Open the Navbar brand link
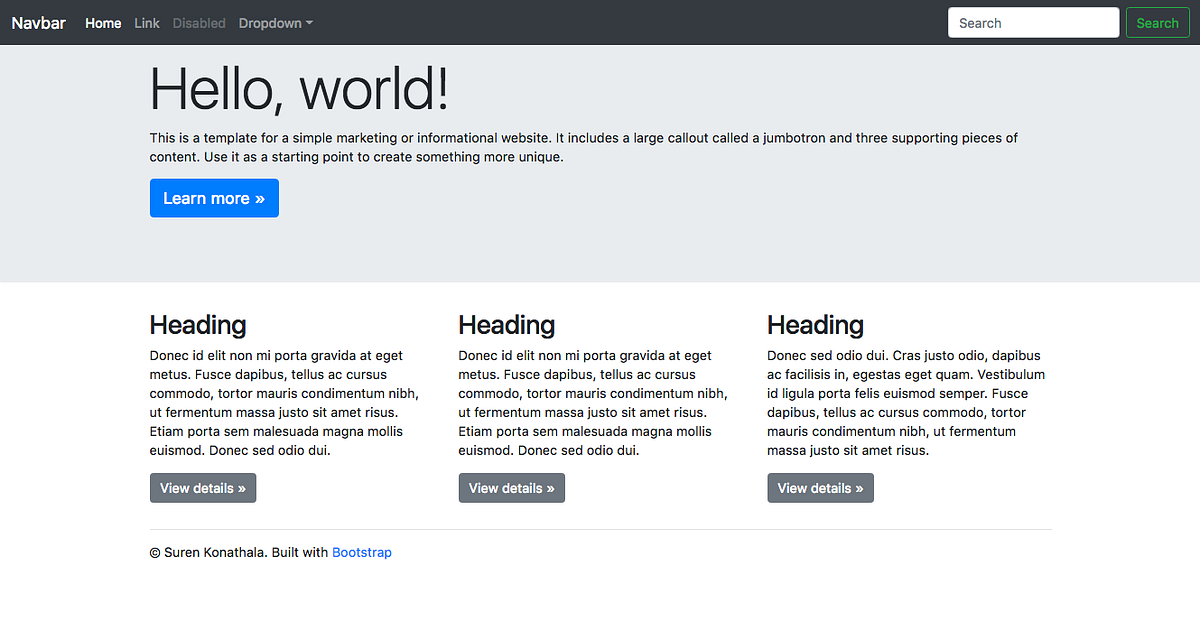 pos(38,22)
